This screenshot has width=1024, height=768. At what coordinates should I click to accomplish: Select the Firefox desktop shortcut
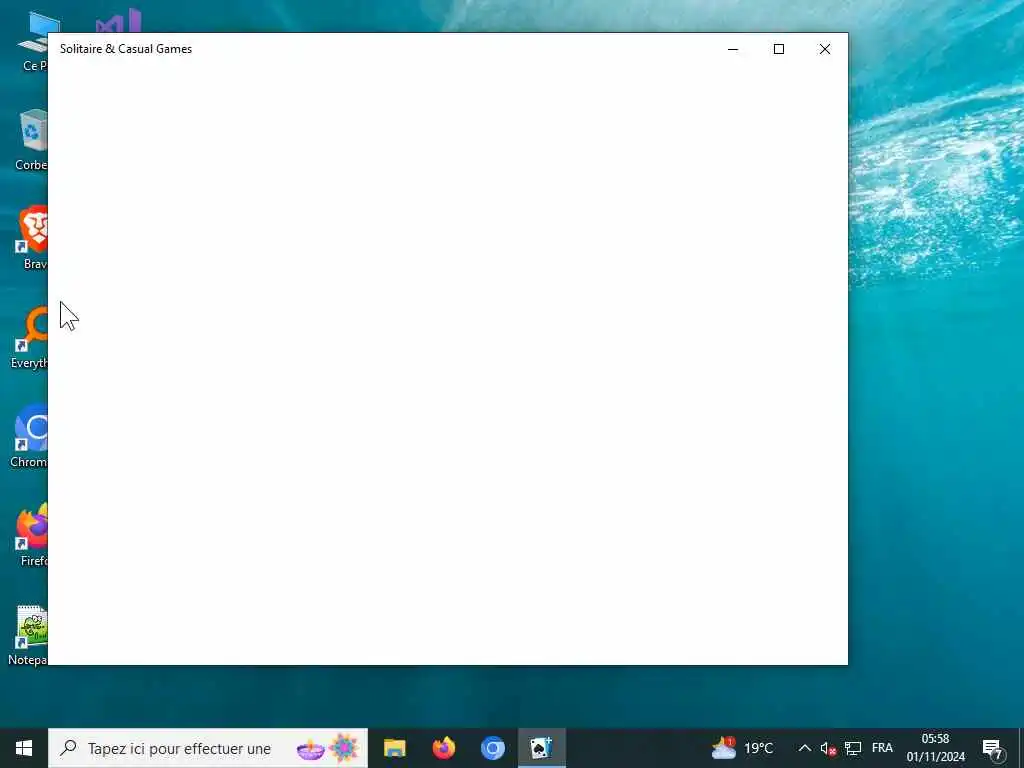tap(32, 535)
